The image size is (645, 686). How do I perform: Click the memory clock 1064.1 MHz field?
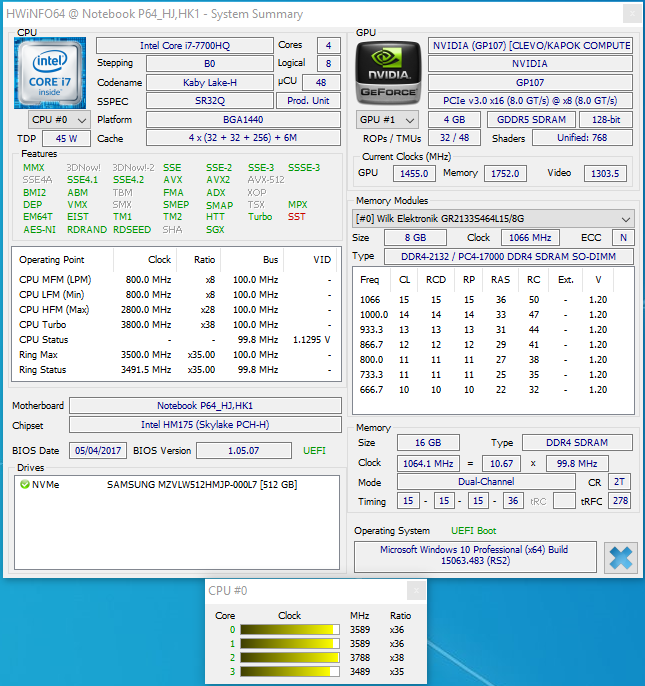tap(428, 463)
